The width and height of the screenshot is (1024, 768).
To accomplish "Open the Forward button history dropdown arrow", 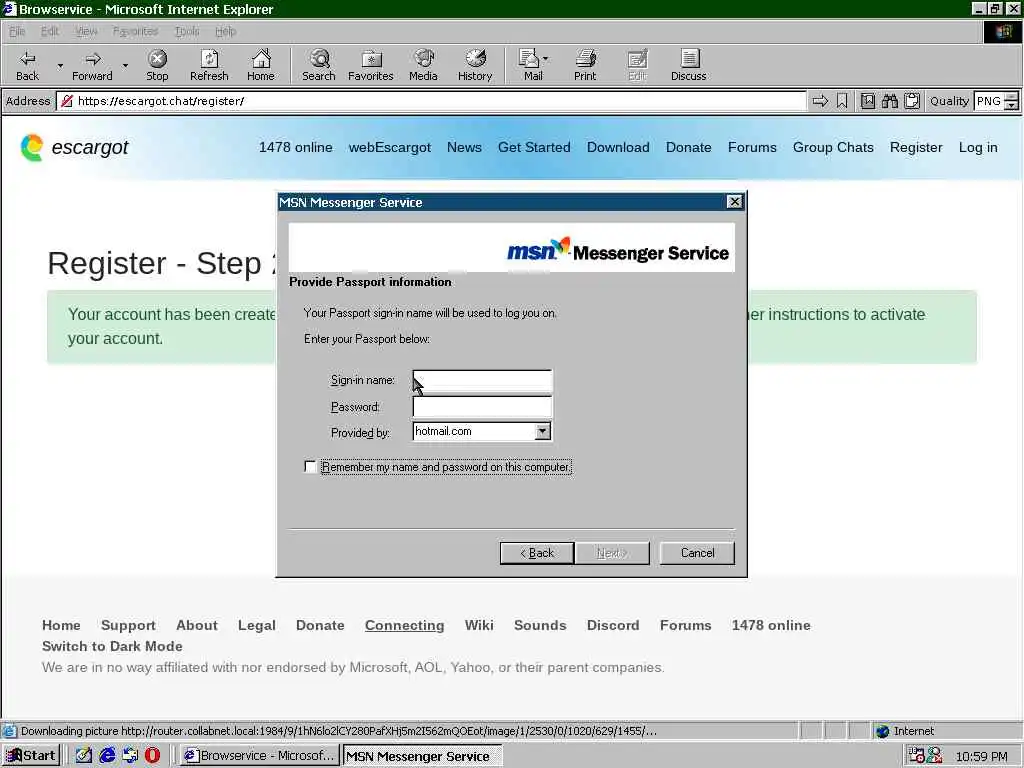I will (x=125, y=65).
